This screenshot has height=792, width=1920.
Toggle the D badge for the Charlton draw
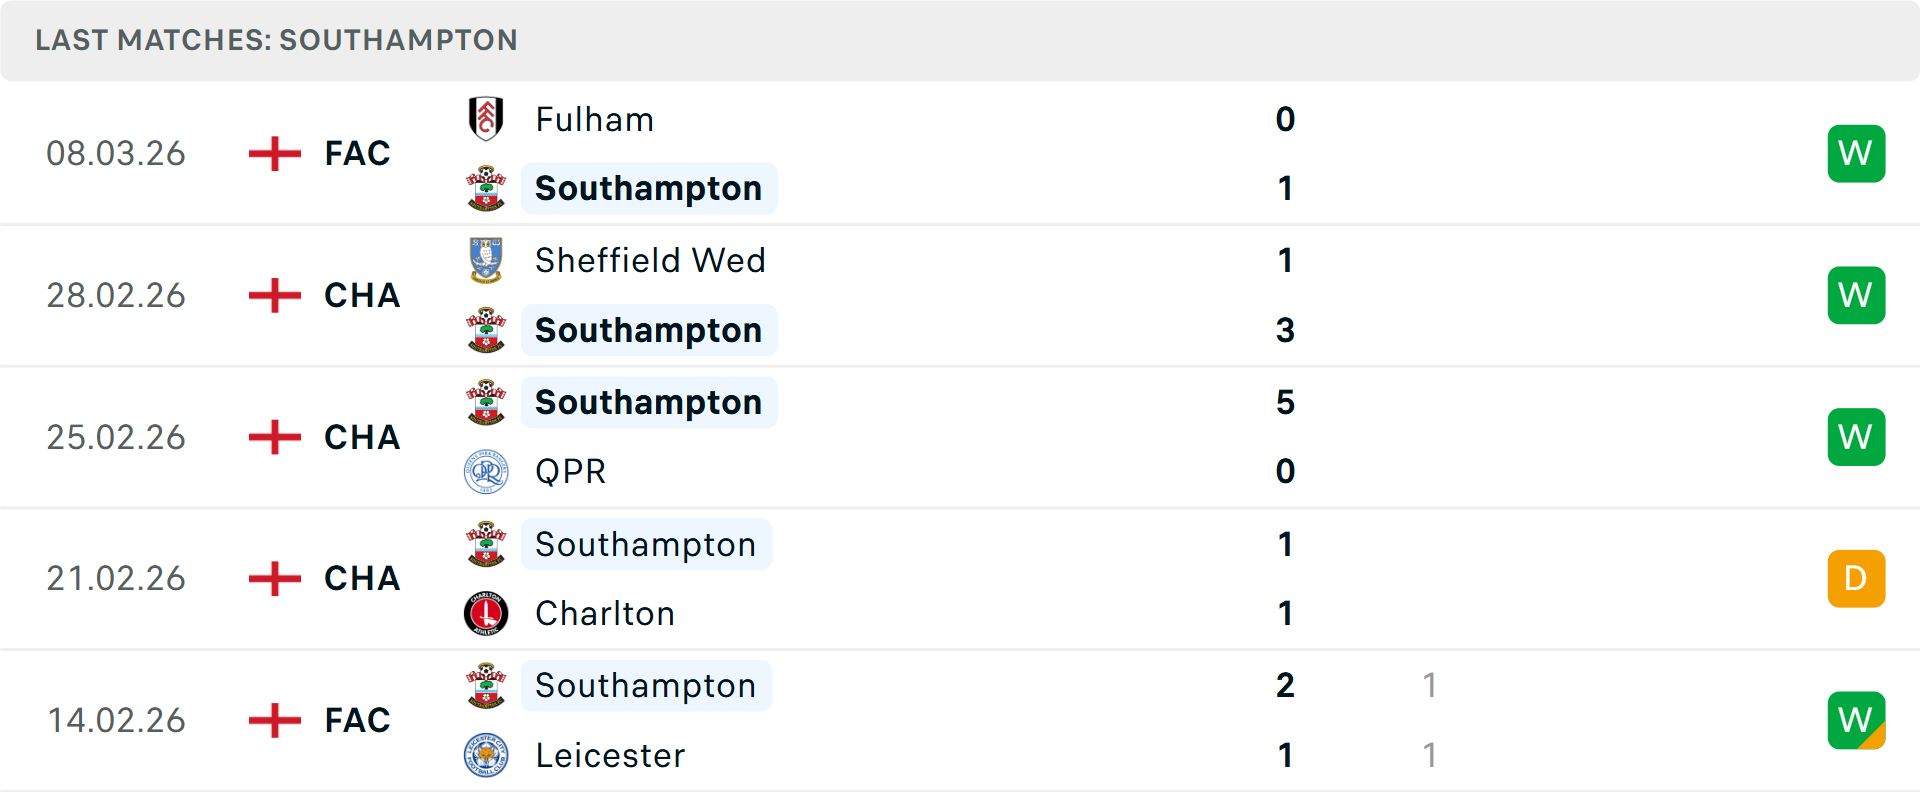coord(1856,578)
